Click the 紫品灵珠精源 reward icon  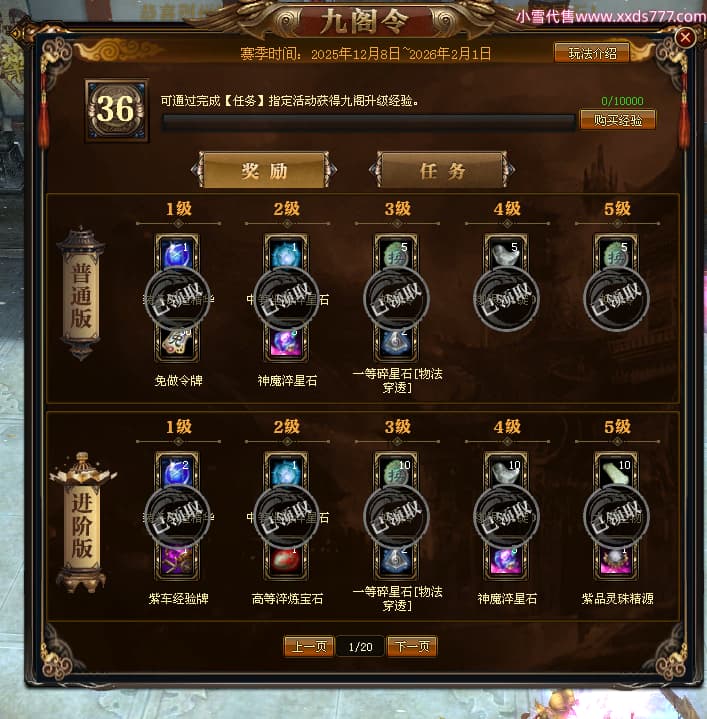point(616,560)
